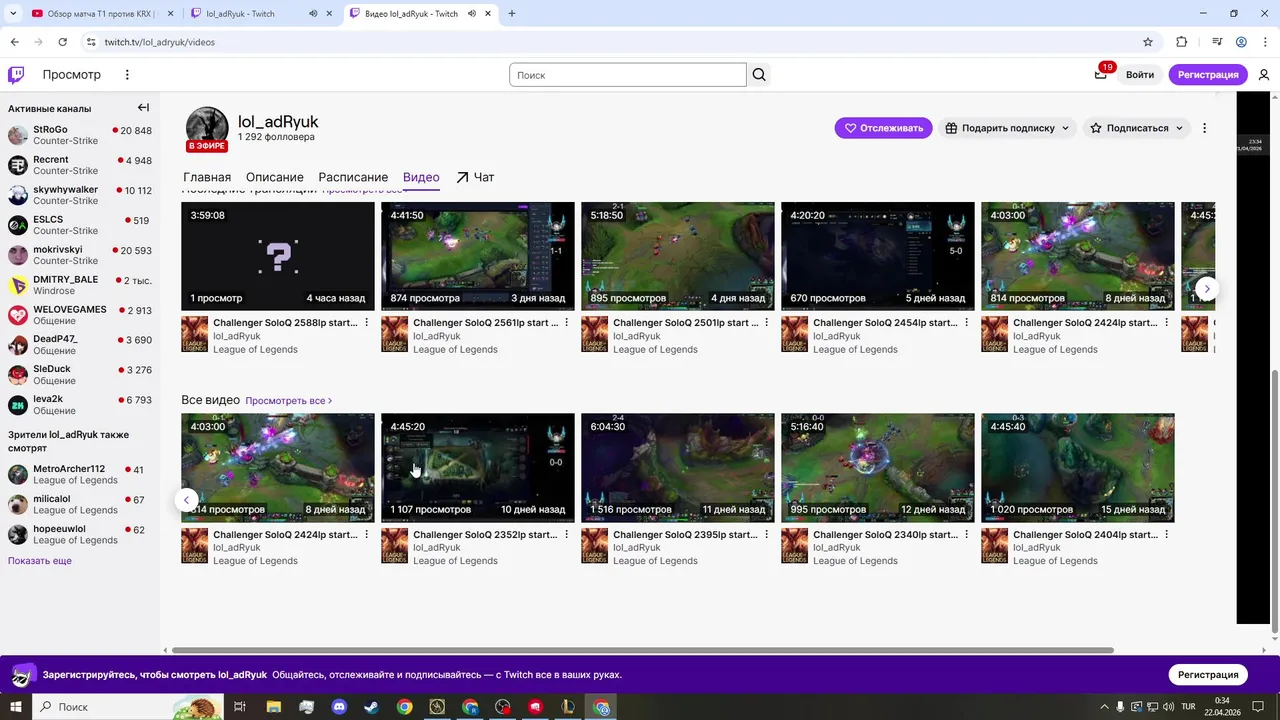Open options for Challenger SoloQ 2588lp video
1280x720 pixels.
pyautogui.click(x=367, y=323)
